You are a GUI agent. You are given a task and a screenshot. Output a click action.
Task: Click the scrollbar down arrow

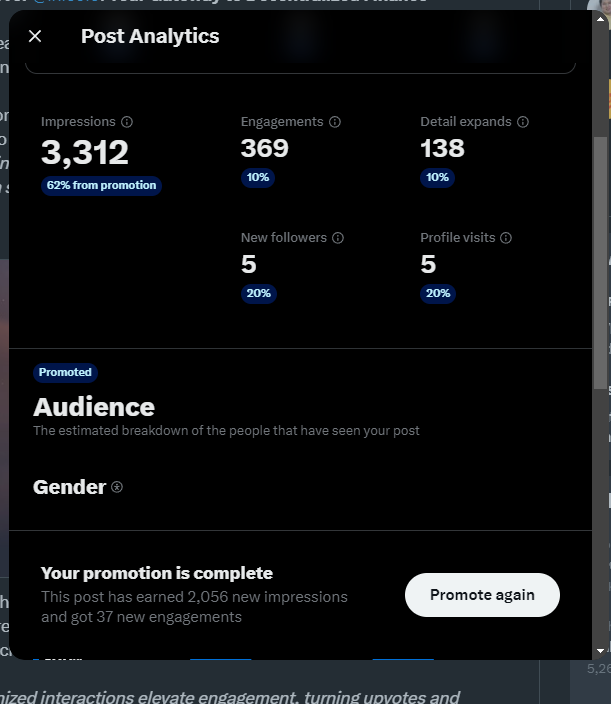pyautogui.click(x=600, y=650)
